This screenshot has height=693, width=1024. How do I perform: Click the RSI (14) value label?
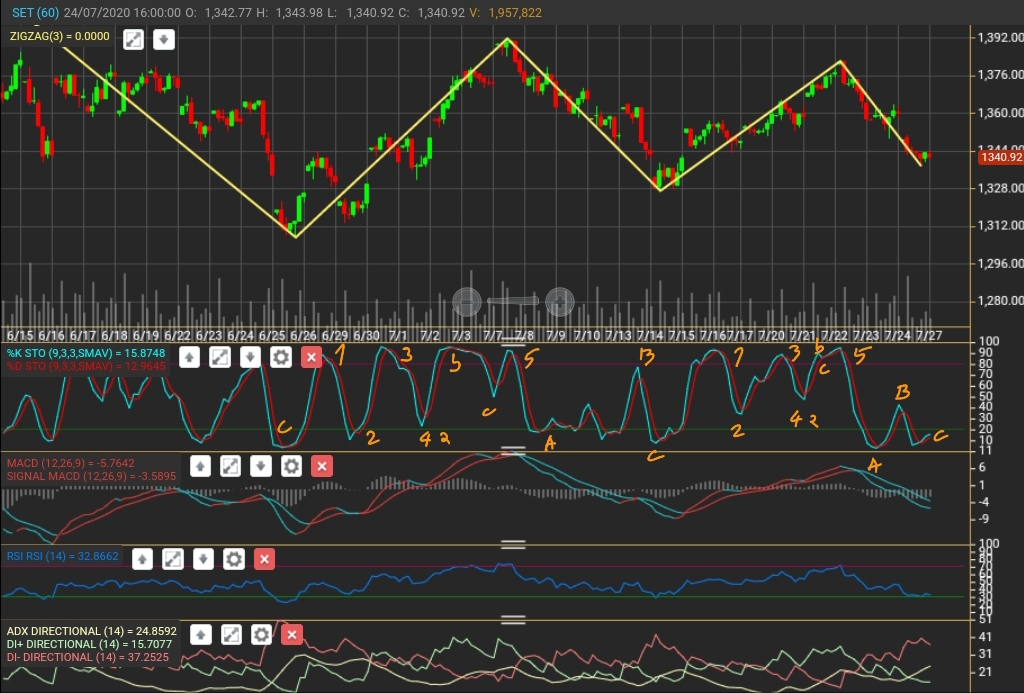pyautogui.click(x=63, y=556)
